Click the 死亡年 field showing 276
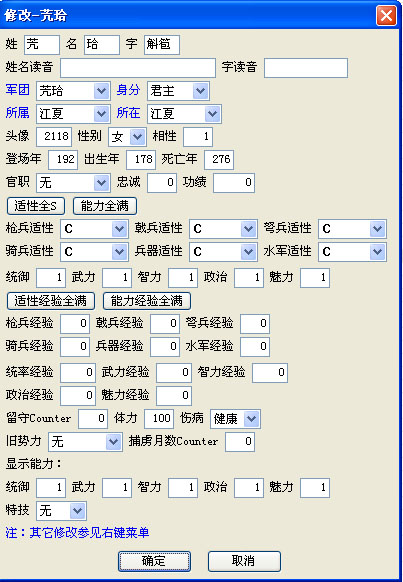This screenshot has width=403, height=582. point(219,160)
